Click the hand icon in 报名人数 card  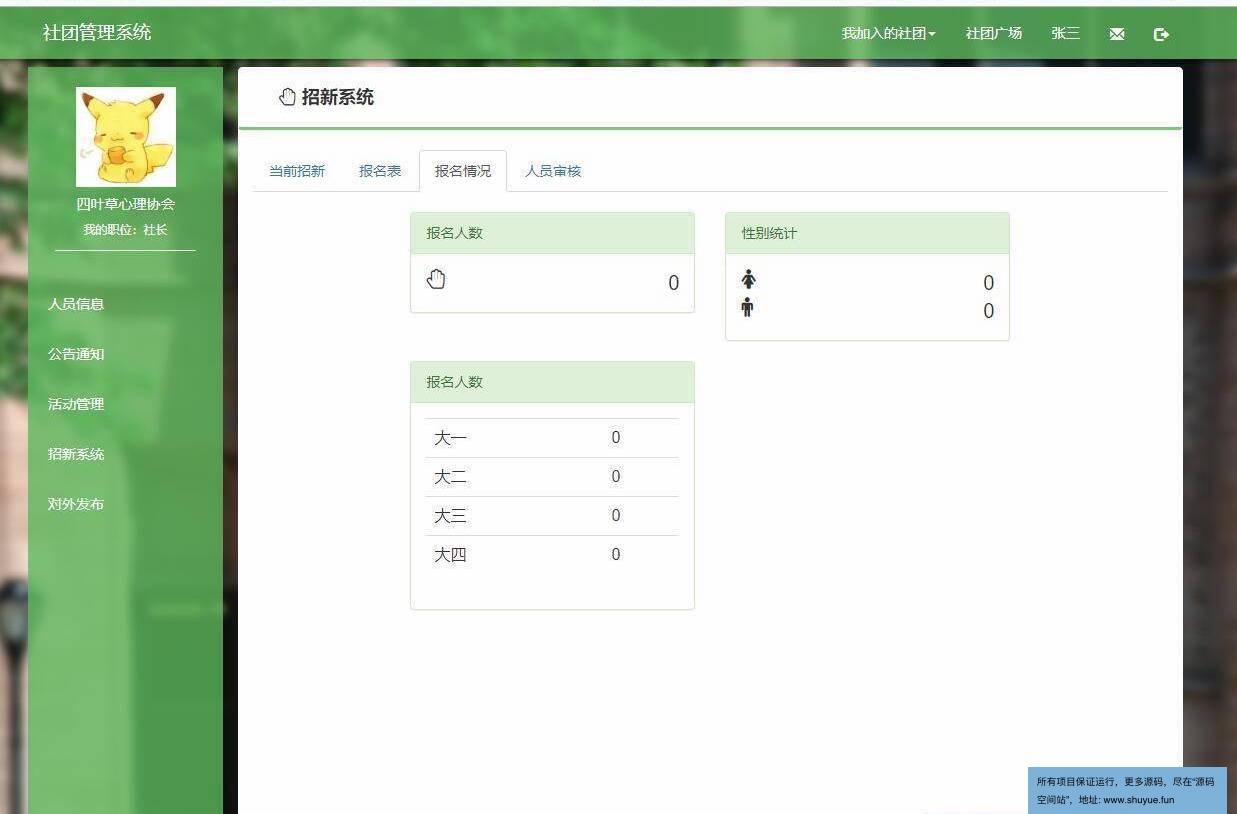click(x=436, y=279)
